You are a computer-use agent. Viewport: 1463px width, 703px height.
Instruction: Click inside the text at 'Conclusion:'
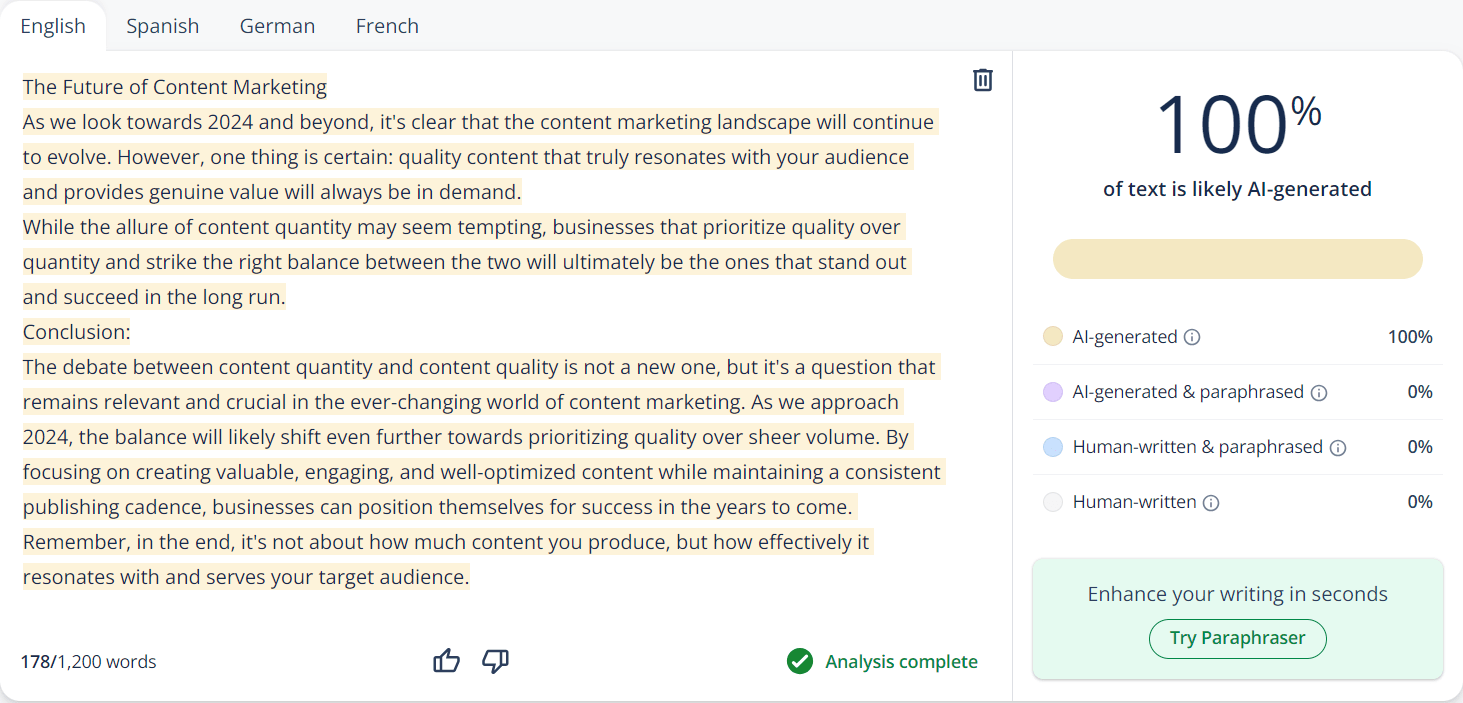(77, 332)
